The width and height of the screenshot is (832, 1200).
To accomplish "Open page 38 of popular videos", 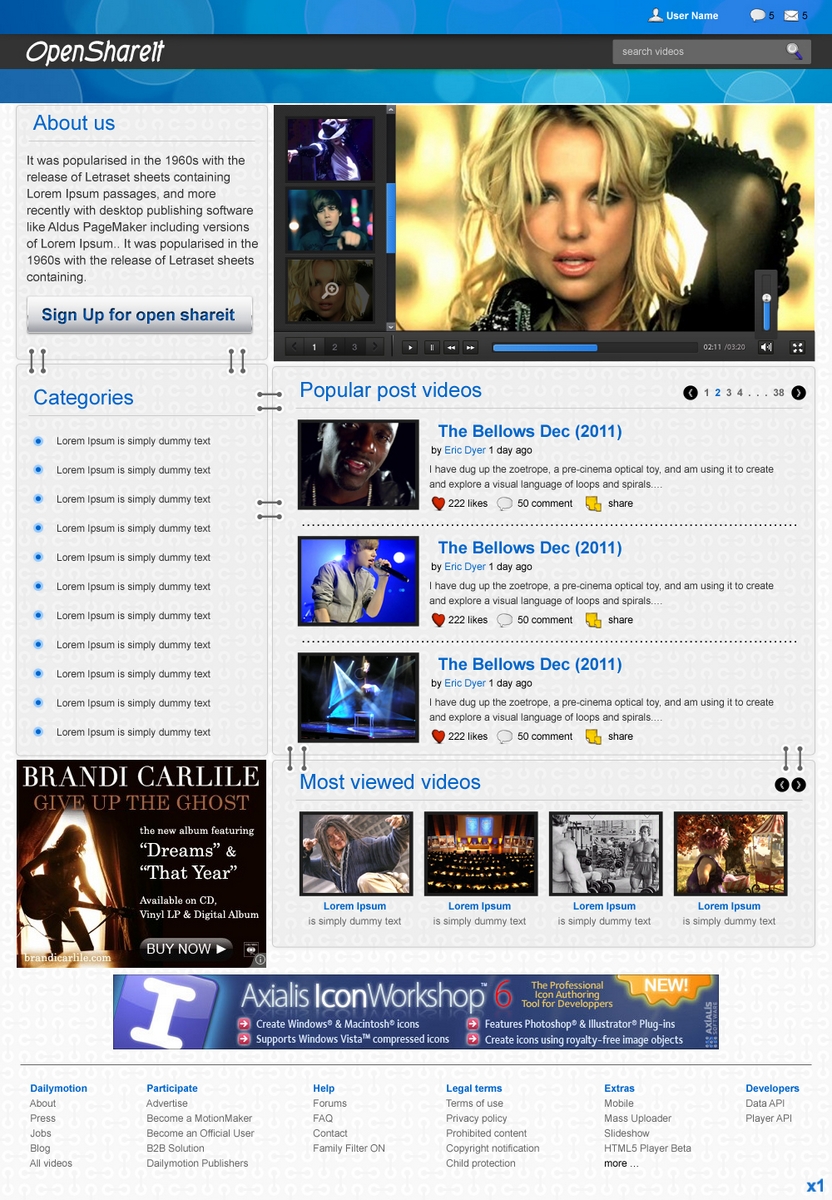I will (779, 393).
